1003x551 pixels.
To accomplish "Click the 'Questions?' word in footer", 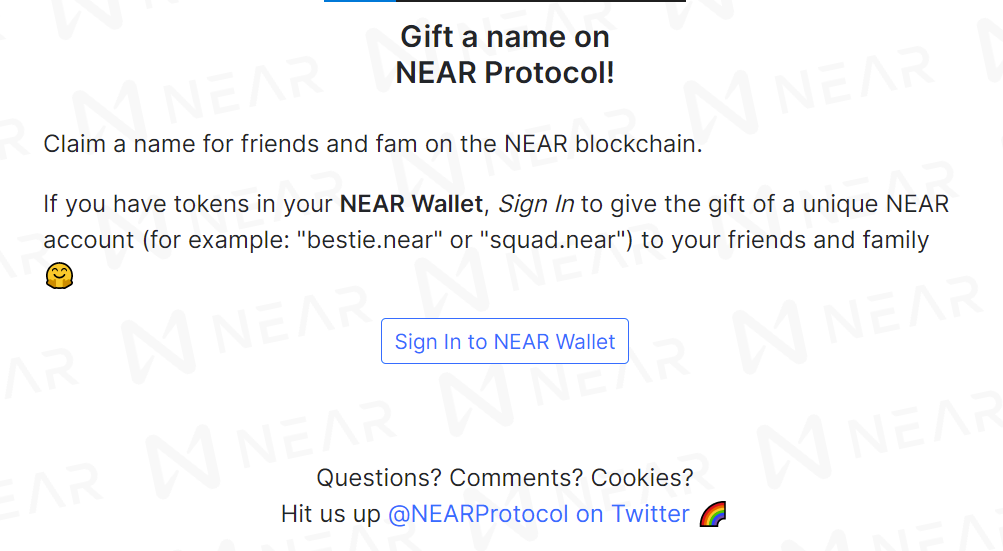I will [x=379, y=478].
